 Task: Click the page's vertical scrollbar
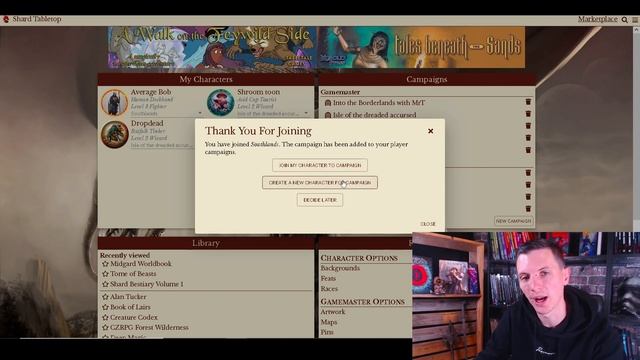click(x=636, y=127)
